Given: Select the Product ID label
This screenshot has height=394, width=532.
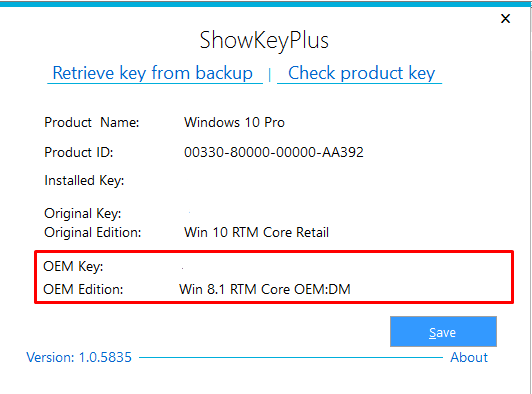Looking at the screenshot, I should click(x=78, y=152).
